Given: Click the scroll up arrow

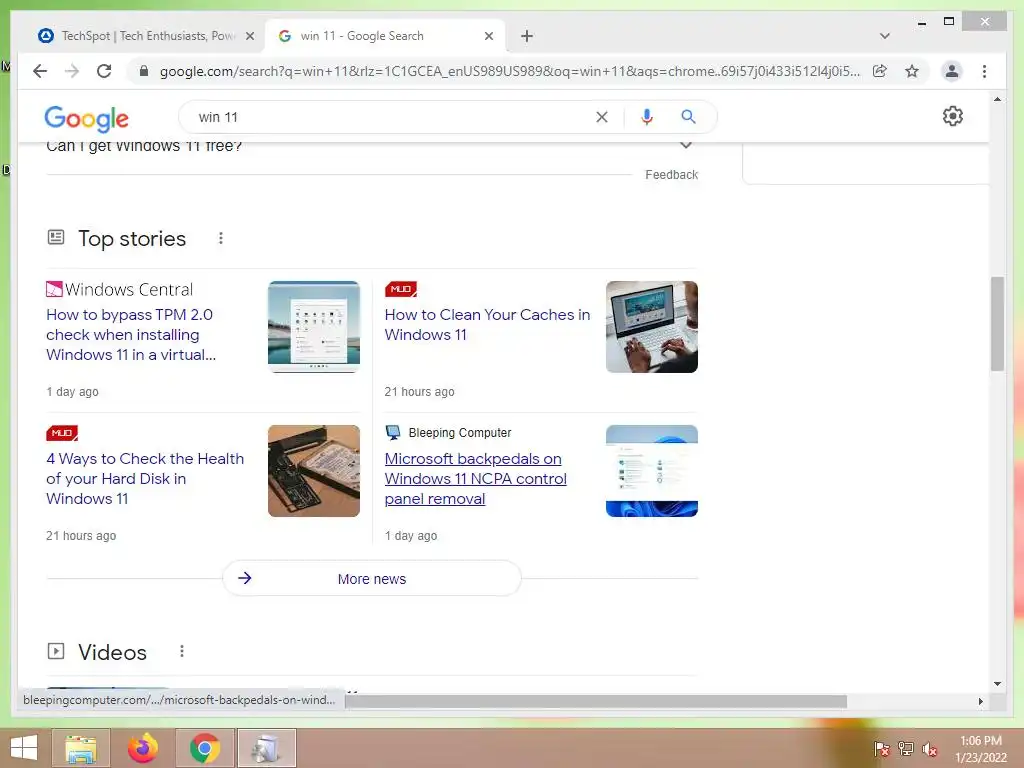Looking at the screenshot, I should 997,99.
